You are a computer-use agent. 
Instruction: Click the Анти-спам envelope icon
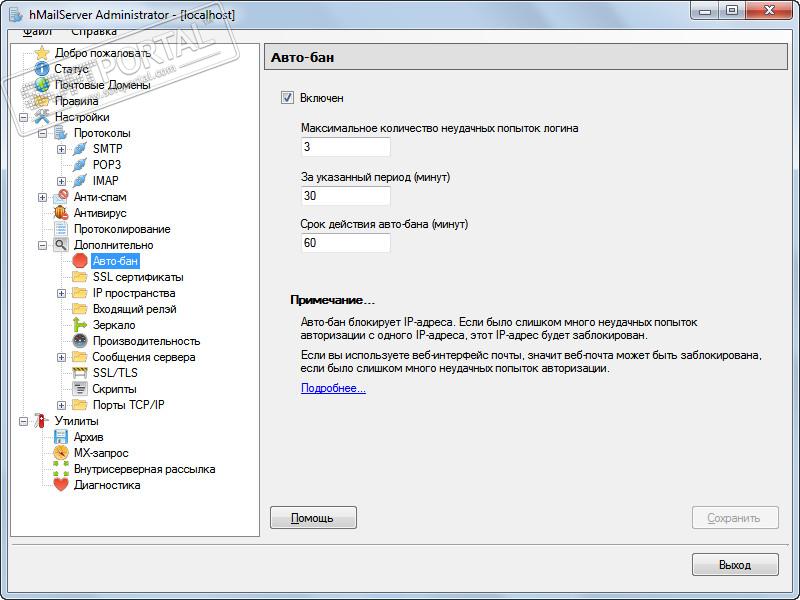pyautogui.click(x=61, y=197)
